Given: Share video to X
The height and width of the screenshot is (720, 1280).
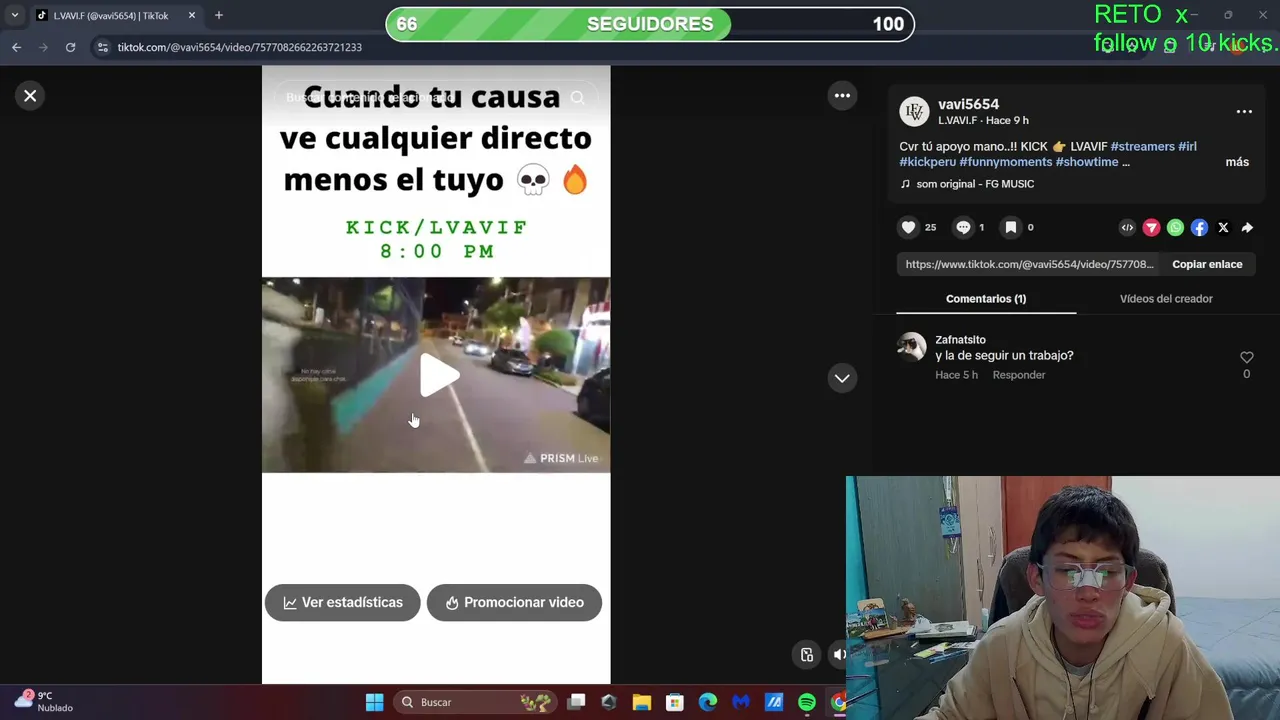Looking at the screenshot, I should (1223, 228).
